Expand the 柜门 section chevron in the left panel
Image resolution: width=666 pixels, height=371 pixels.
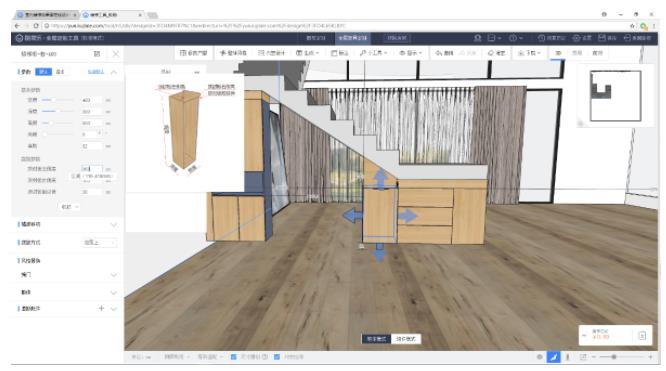[x=113, y=275]
